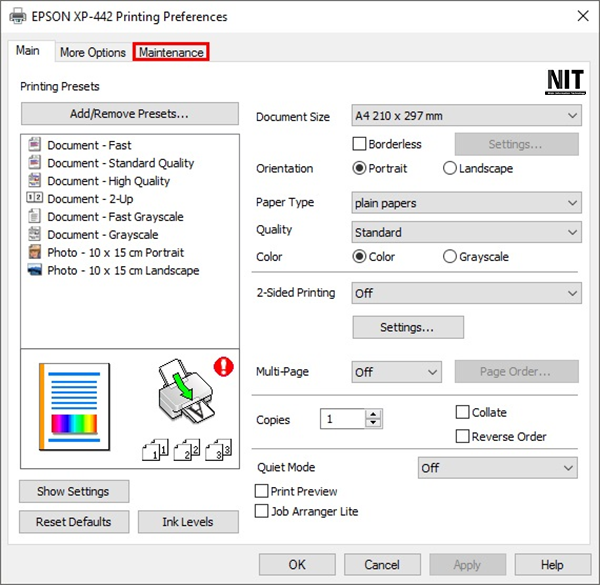Click Show Settings button

[x=74, y=491]
